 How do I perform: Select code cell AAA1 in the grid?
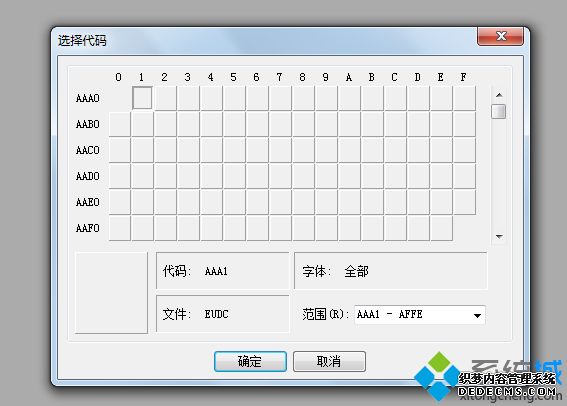[142, 98]
